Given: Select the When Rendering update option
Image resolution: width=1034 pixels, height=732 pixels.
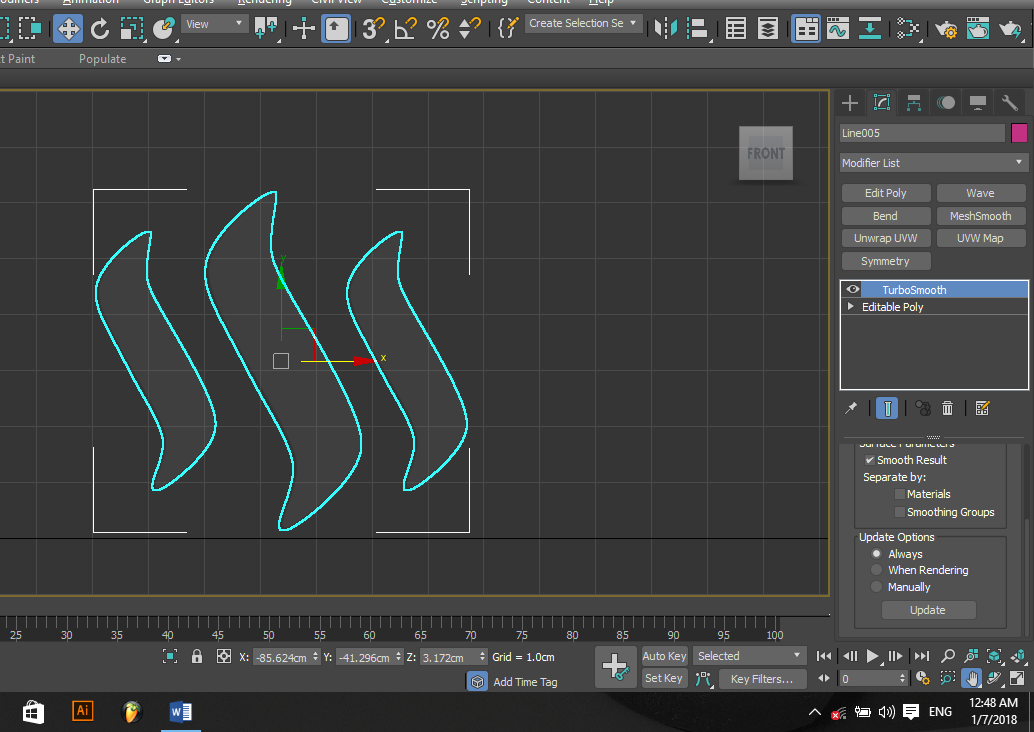Looking at the screenshot, I should click(876, 570).
